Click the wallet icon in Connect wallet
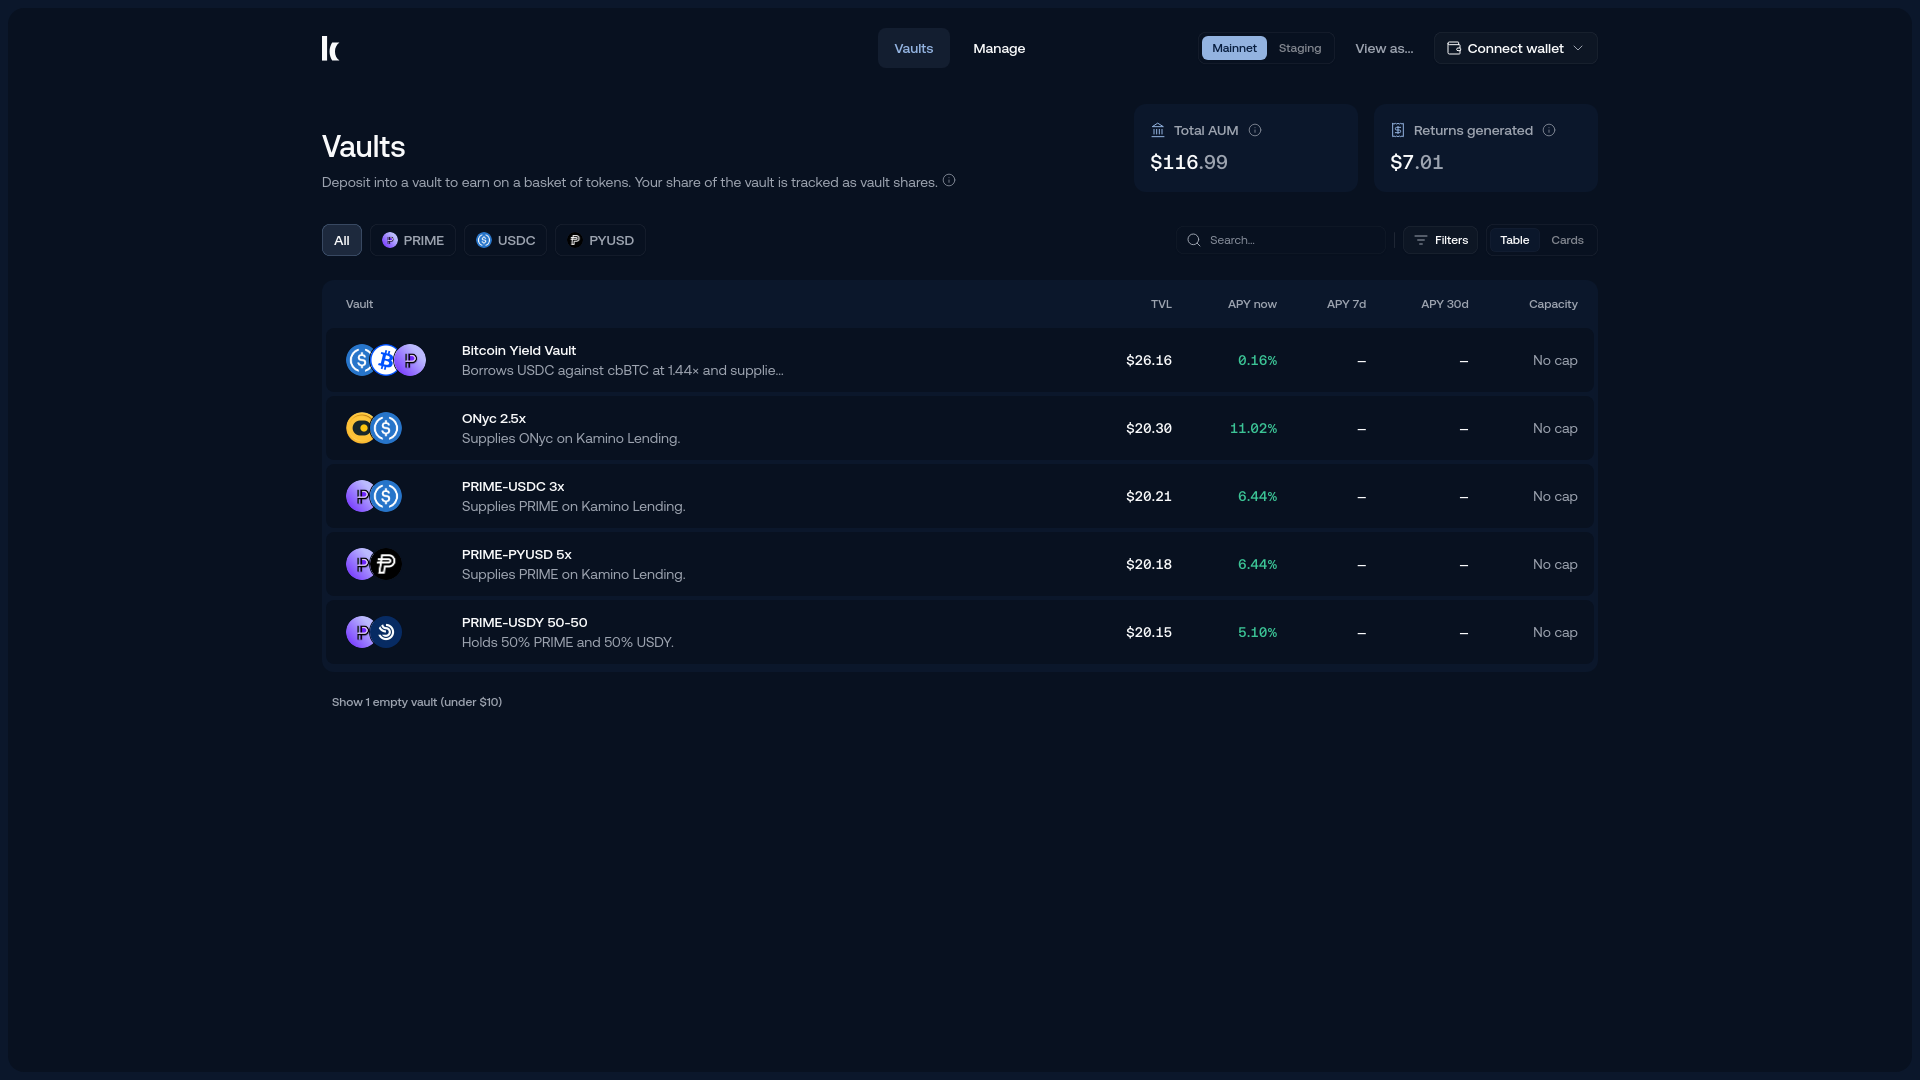 [1454, 48]
